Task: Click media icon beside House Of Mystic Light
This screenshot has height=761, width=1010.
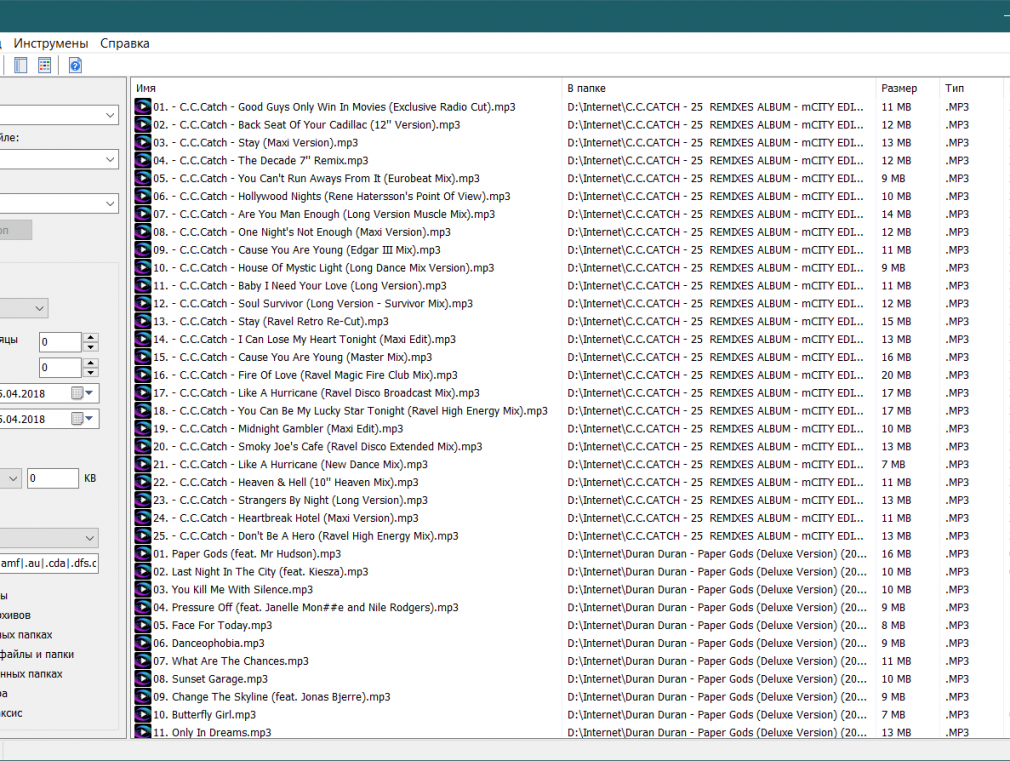Action: coord(142,268)
